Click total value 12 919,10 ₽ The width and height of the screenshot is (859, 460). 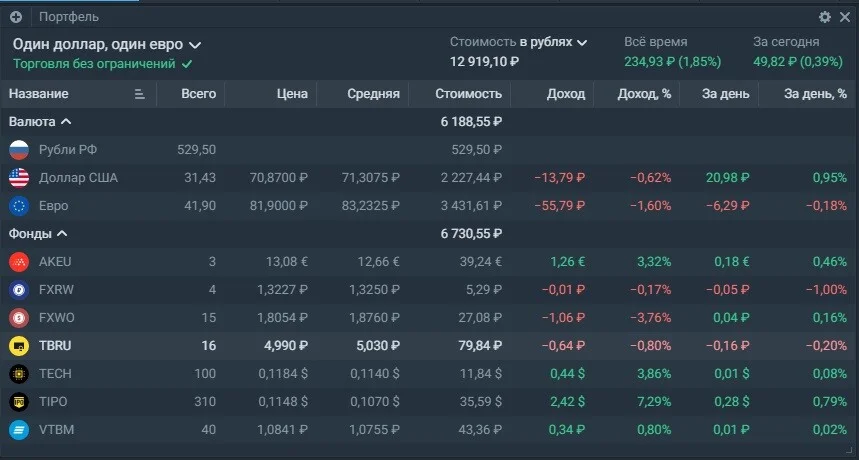pyautogui.click(x=484, y=61)
